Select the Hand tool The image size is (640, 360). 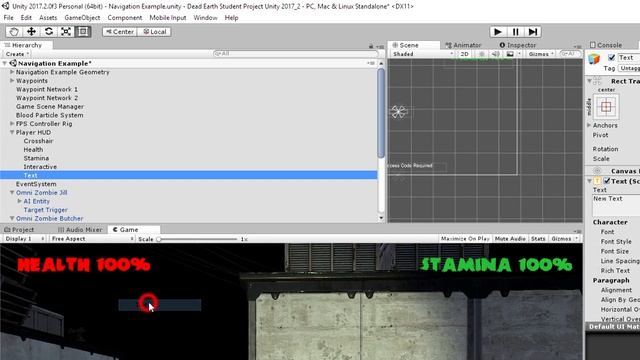pyautogui.click(x=13, y=32)
